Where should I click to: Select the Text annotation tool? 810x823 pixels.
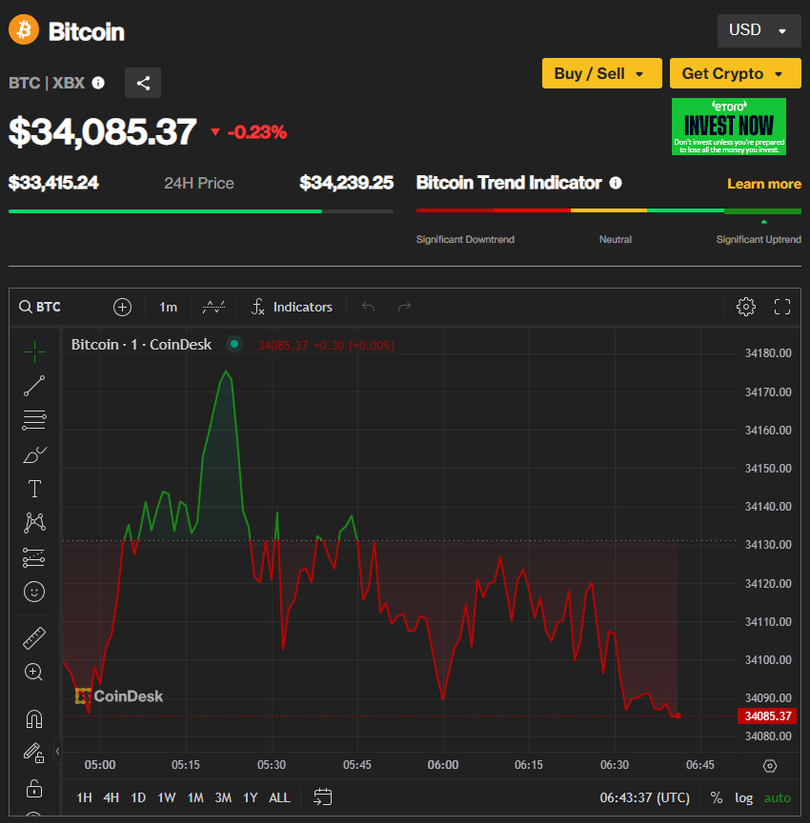tap(34, 489)
